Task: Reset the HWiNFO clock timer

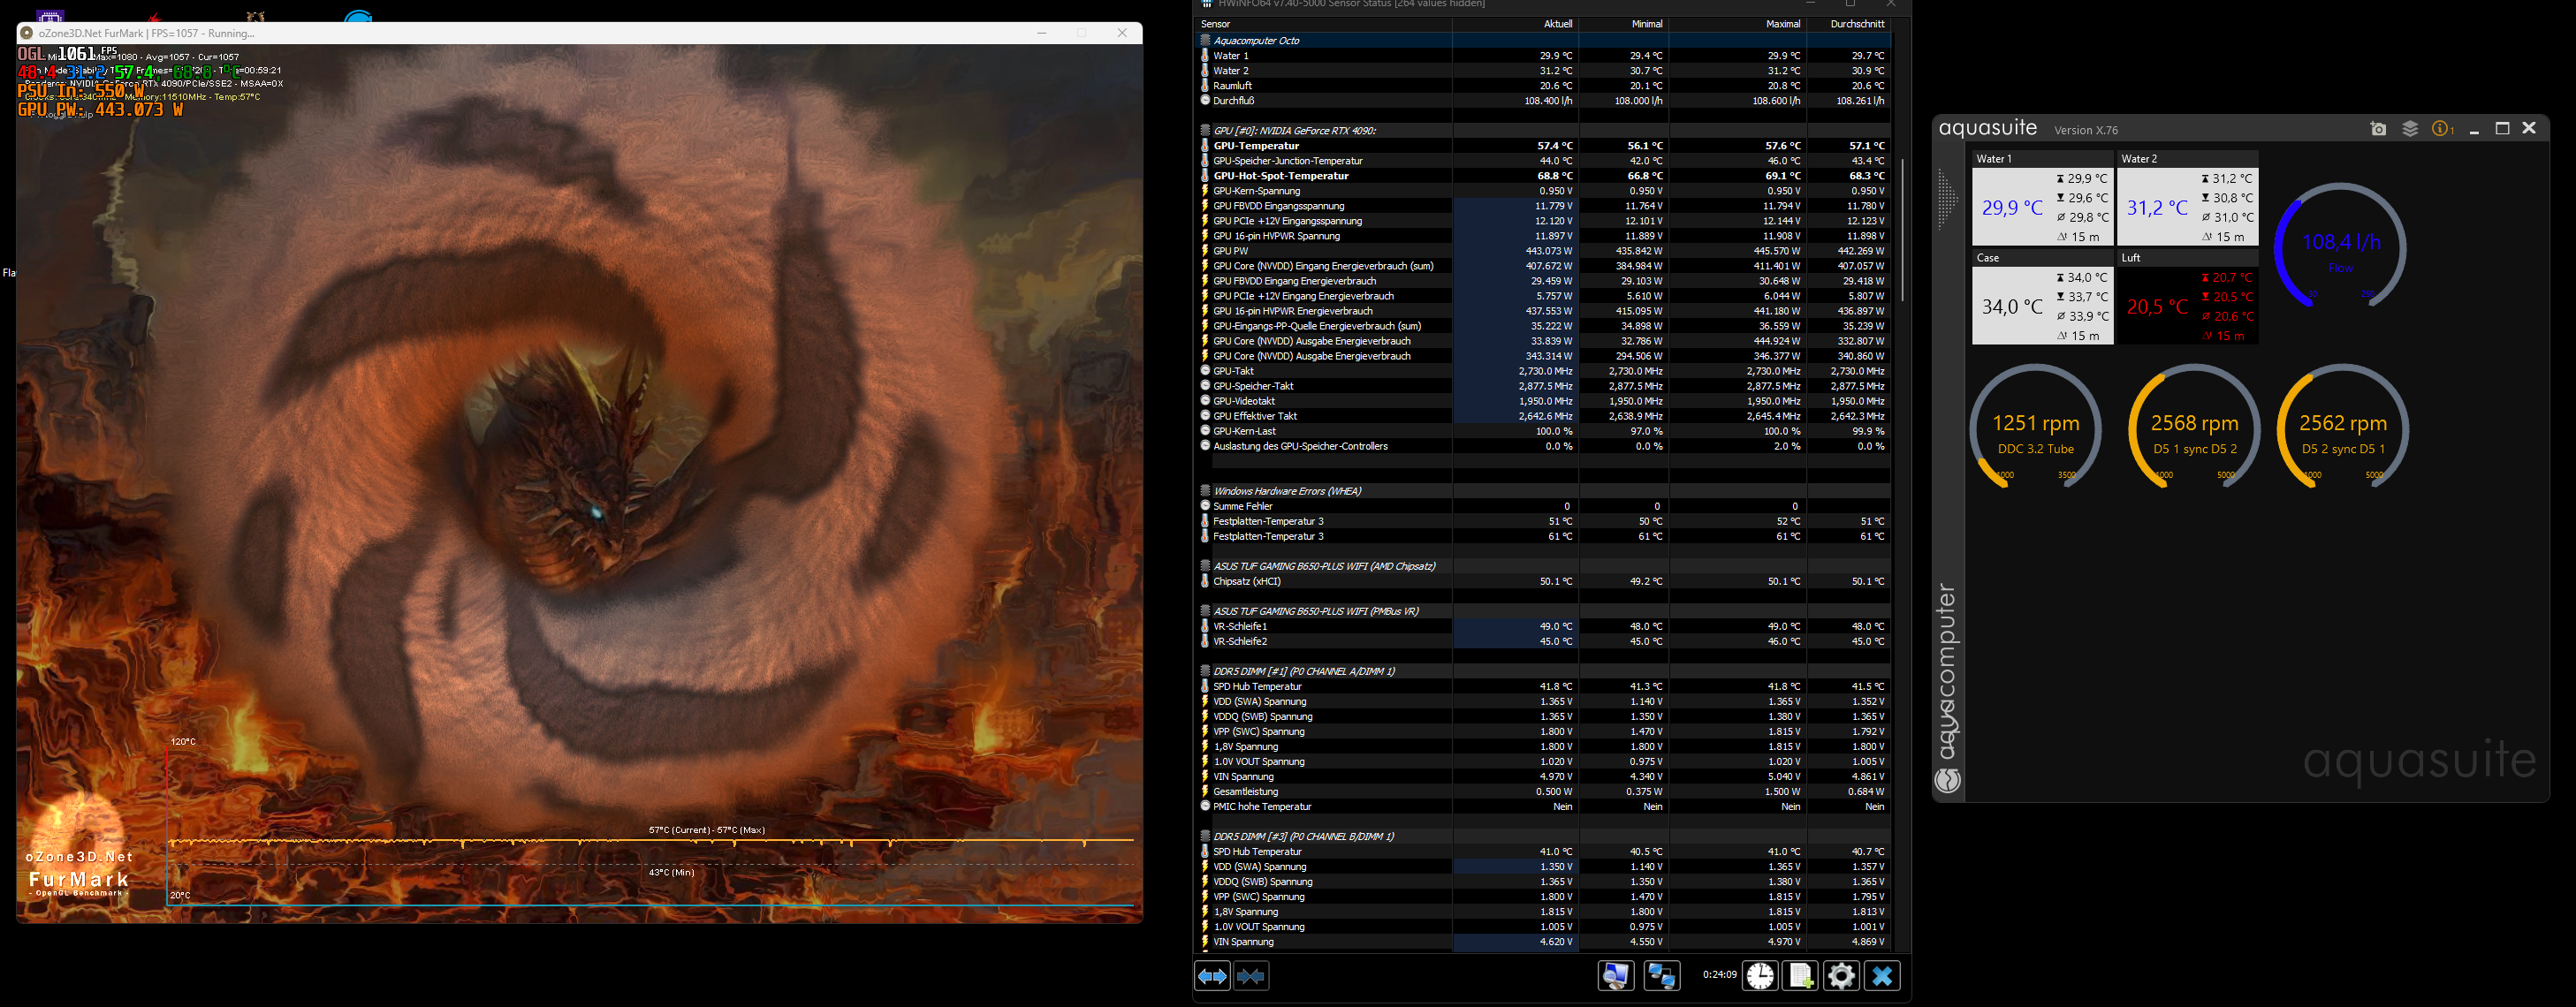Action: (1760, 975)
